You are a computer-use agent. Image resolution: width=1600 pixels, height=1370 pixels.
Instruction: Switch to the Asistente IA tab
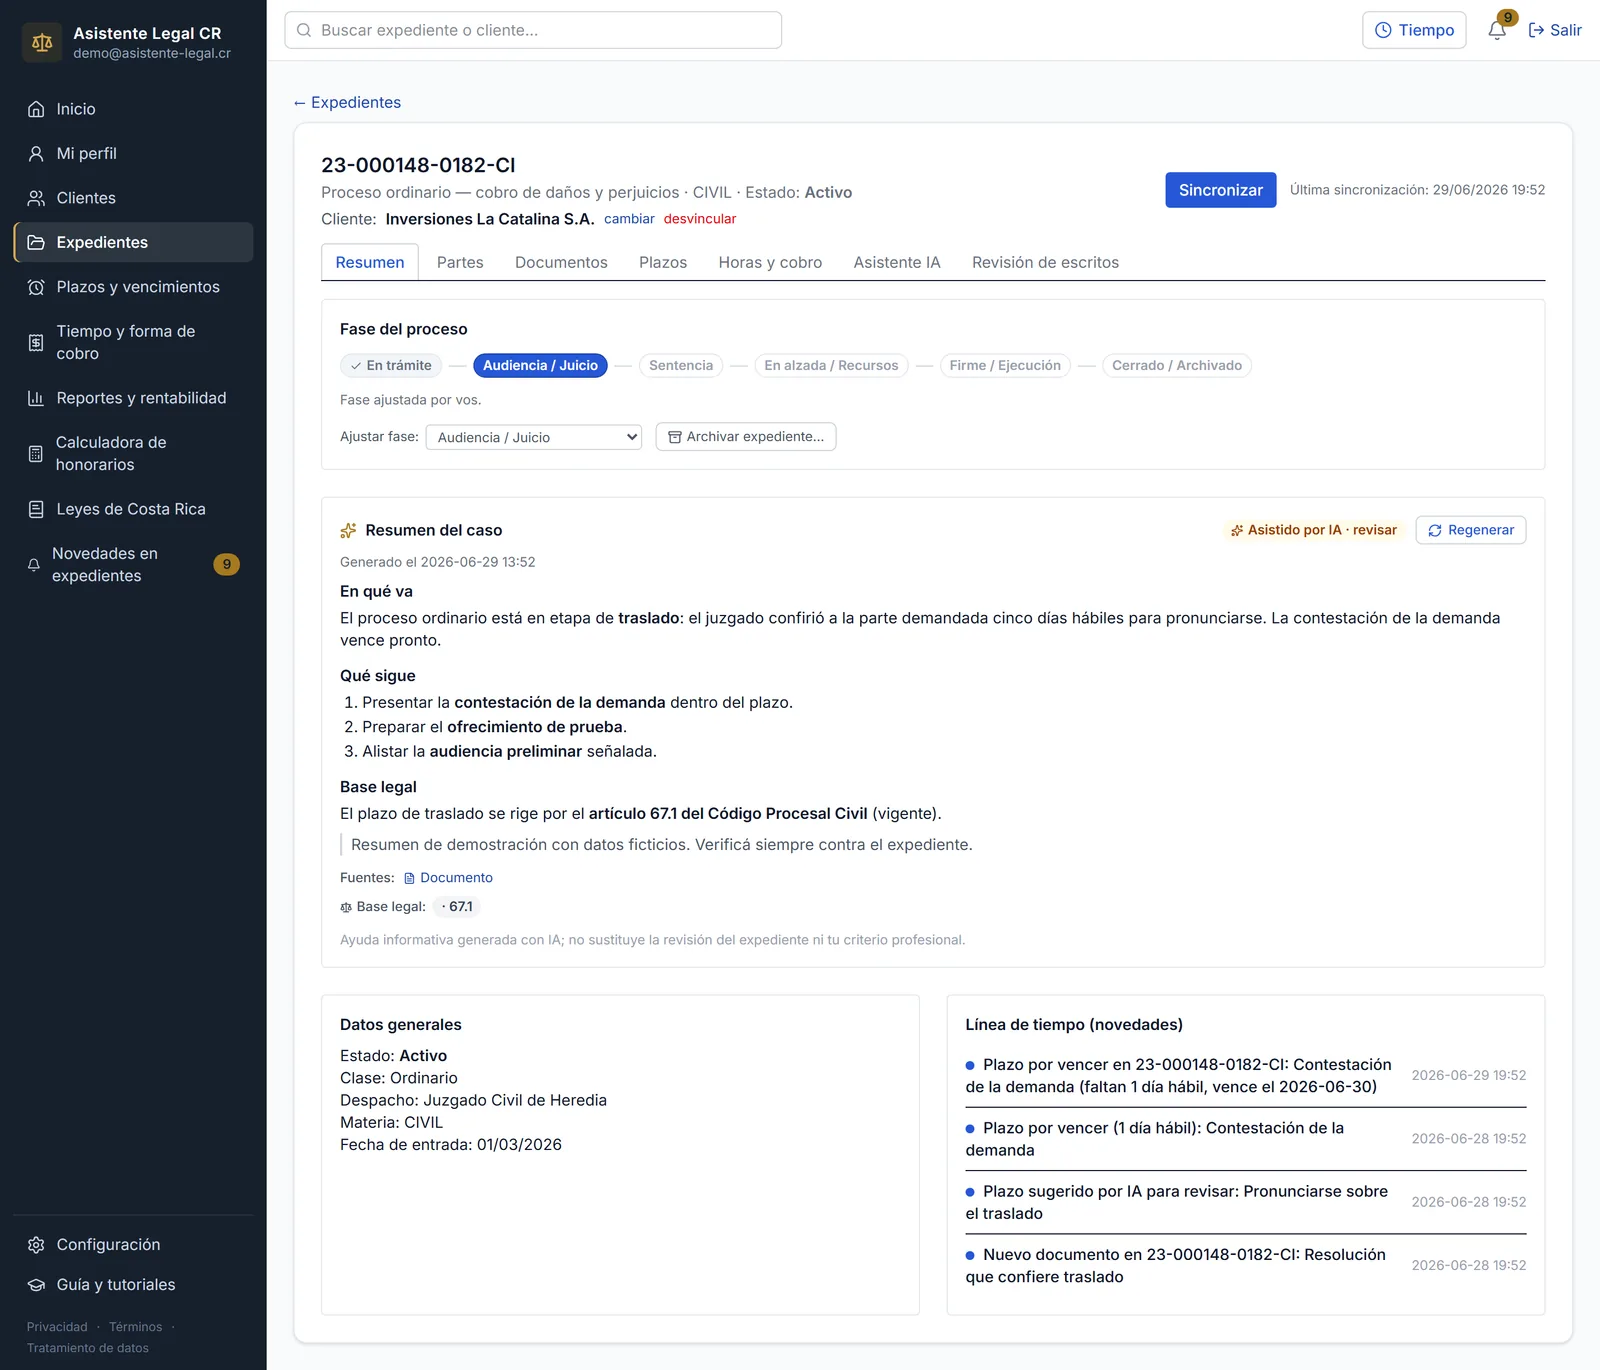pyautogui.click(x=897, y=262)
